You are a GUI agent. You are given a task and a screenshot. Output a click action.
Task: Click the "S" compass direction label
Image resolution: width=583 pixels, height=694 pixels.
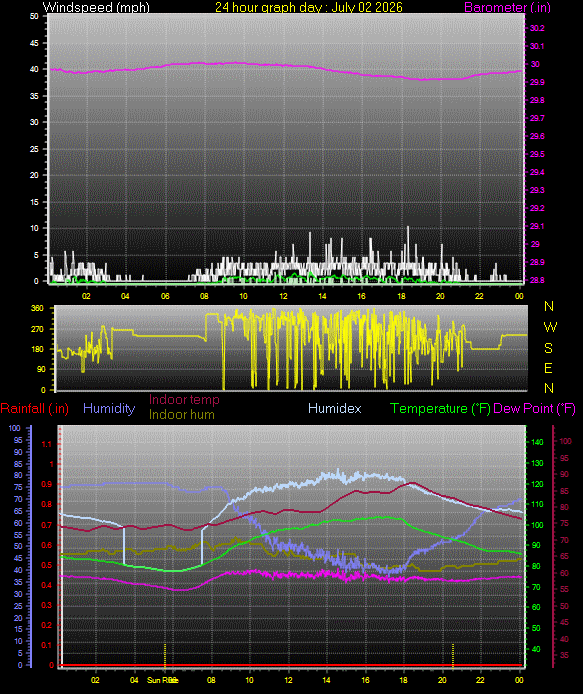(548, 348)
